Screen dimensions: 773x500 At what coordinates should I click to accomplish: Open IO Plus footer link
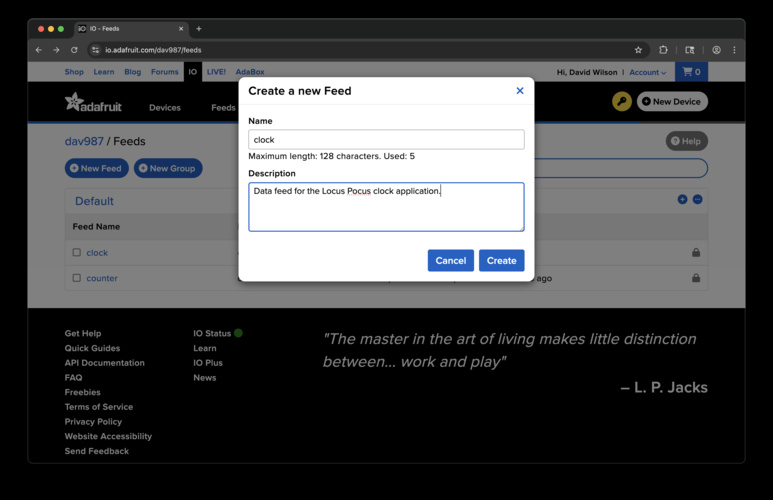(208, 363)
